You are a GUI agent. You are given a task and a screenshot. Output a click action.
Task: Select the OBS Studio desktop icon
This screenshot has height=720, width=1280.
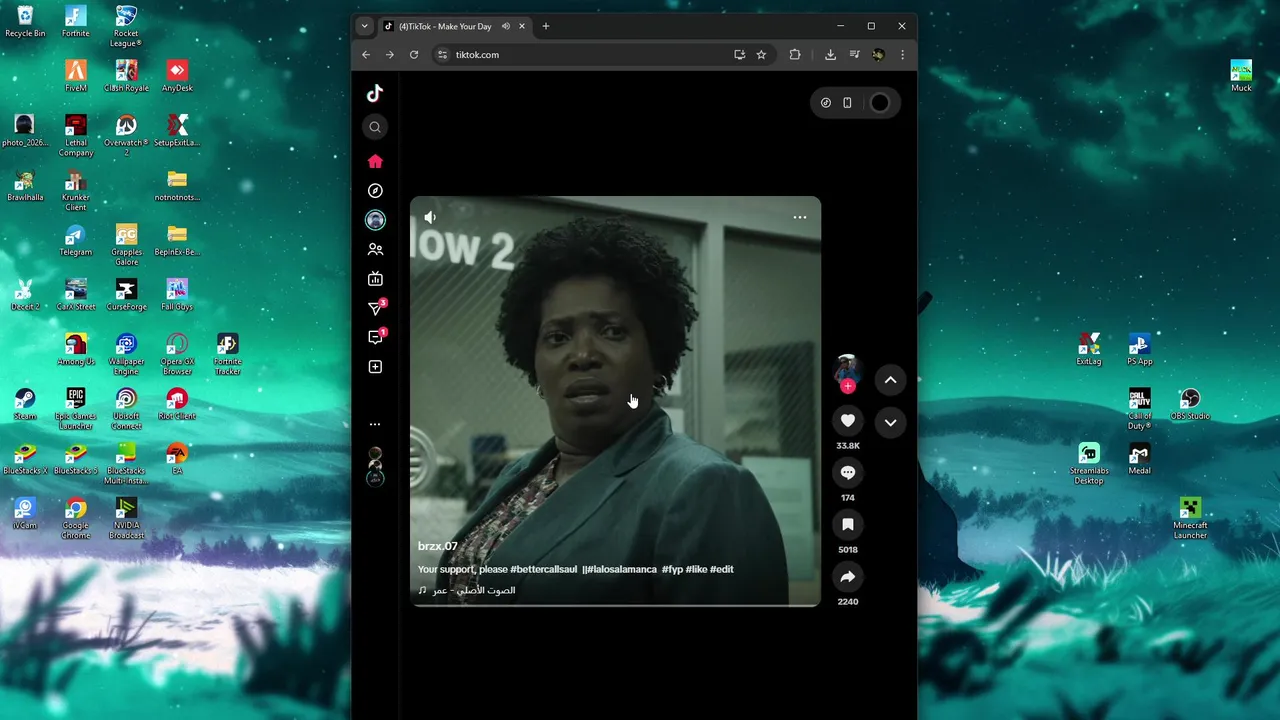pyautogui.click(x=1190, y=405)
